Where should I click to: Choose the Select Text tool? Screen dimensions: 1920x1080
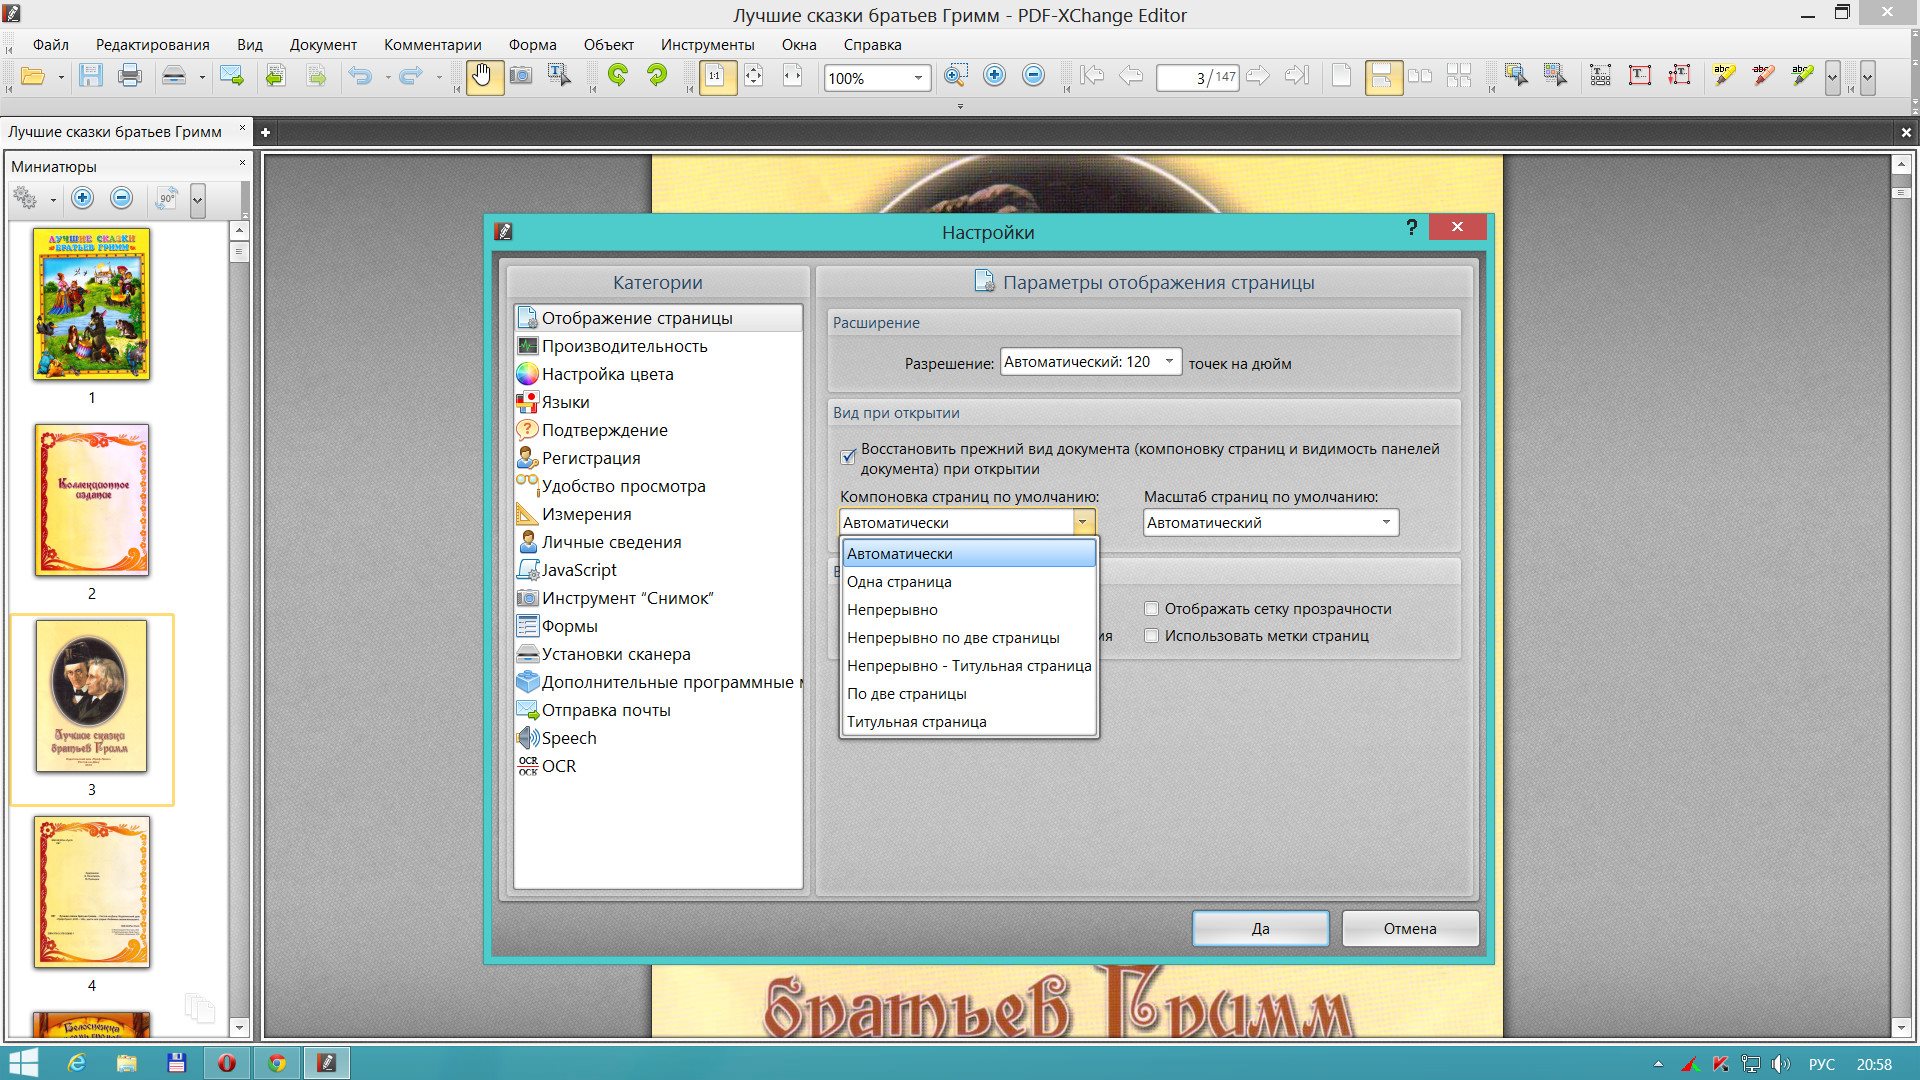559,77
